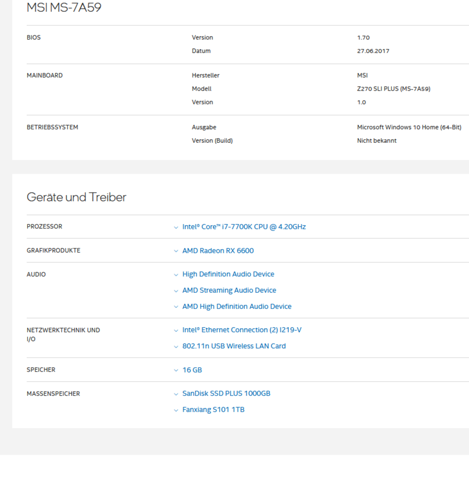Open 802.11n USB Wireless LAN Card link
The width and height of the screenshot is (469, 480).
(x=234, y=346)
